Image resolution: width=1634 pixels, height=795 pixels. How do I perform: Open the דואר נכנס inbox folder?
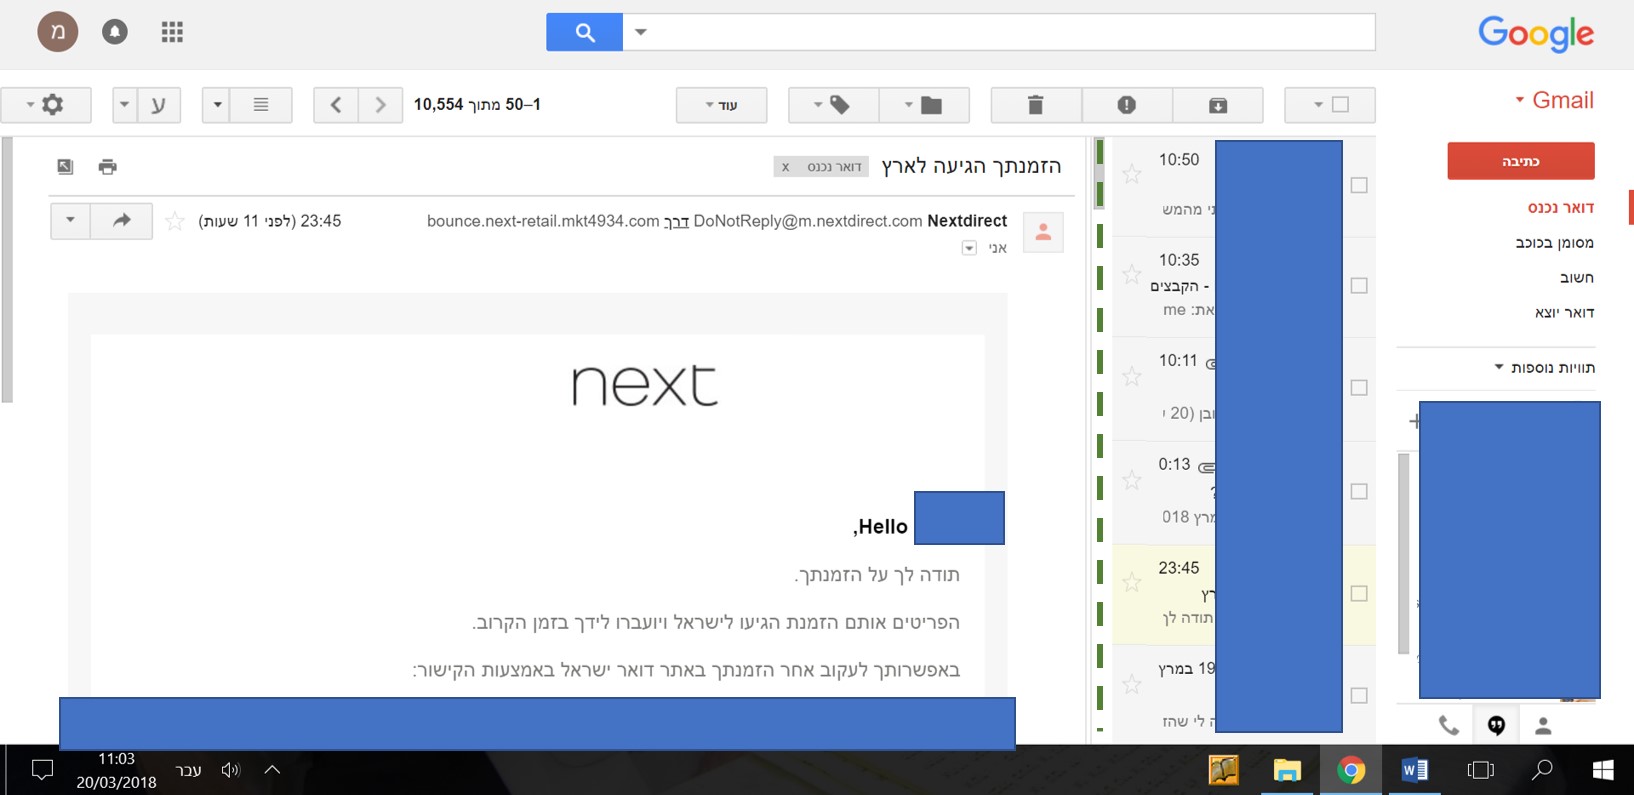pos(1560,208)
